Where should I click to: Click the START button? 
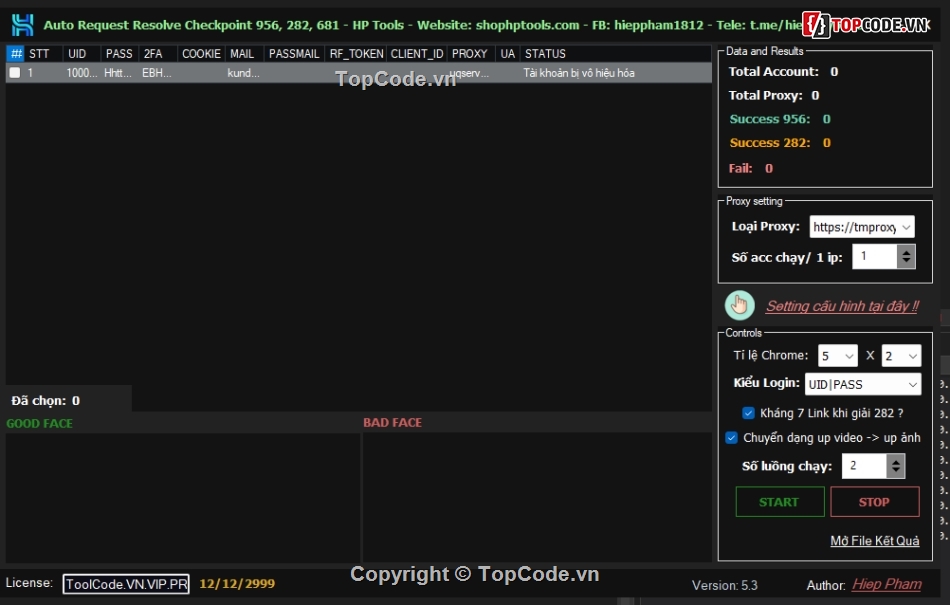coord(780,501)
